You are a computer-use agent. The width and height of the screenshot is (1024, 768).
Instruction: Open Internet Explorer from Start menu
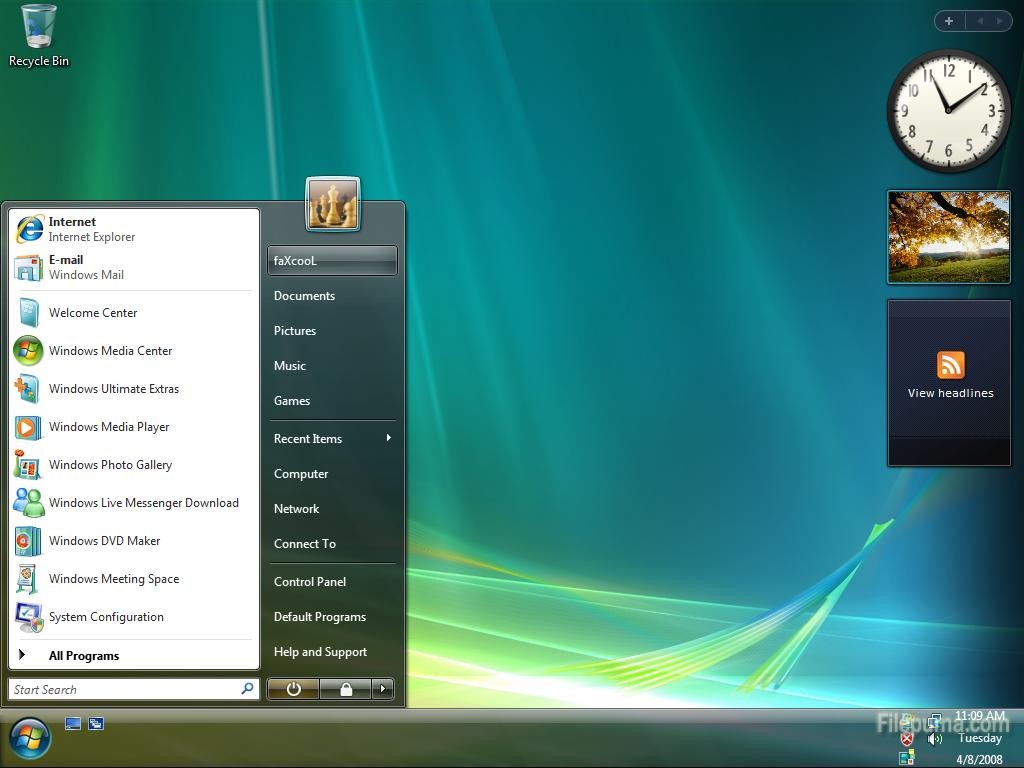[90, 229]
